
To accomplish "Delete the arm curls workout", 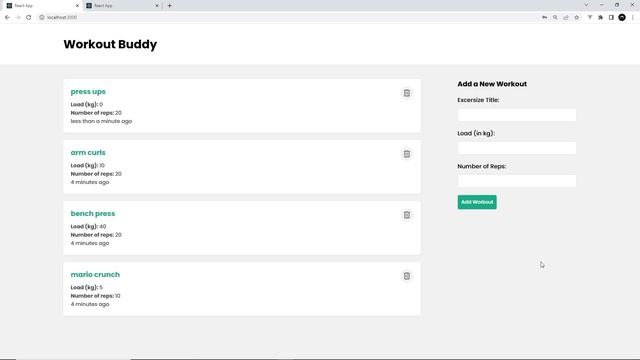I will [x=407, y=154].
